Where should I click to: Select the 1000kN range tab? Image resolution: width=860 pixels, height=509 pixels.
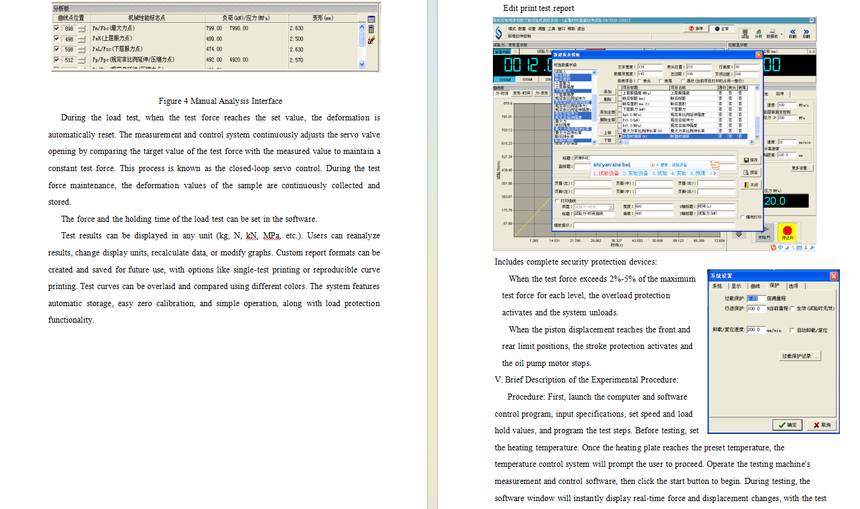505,80
